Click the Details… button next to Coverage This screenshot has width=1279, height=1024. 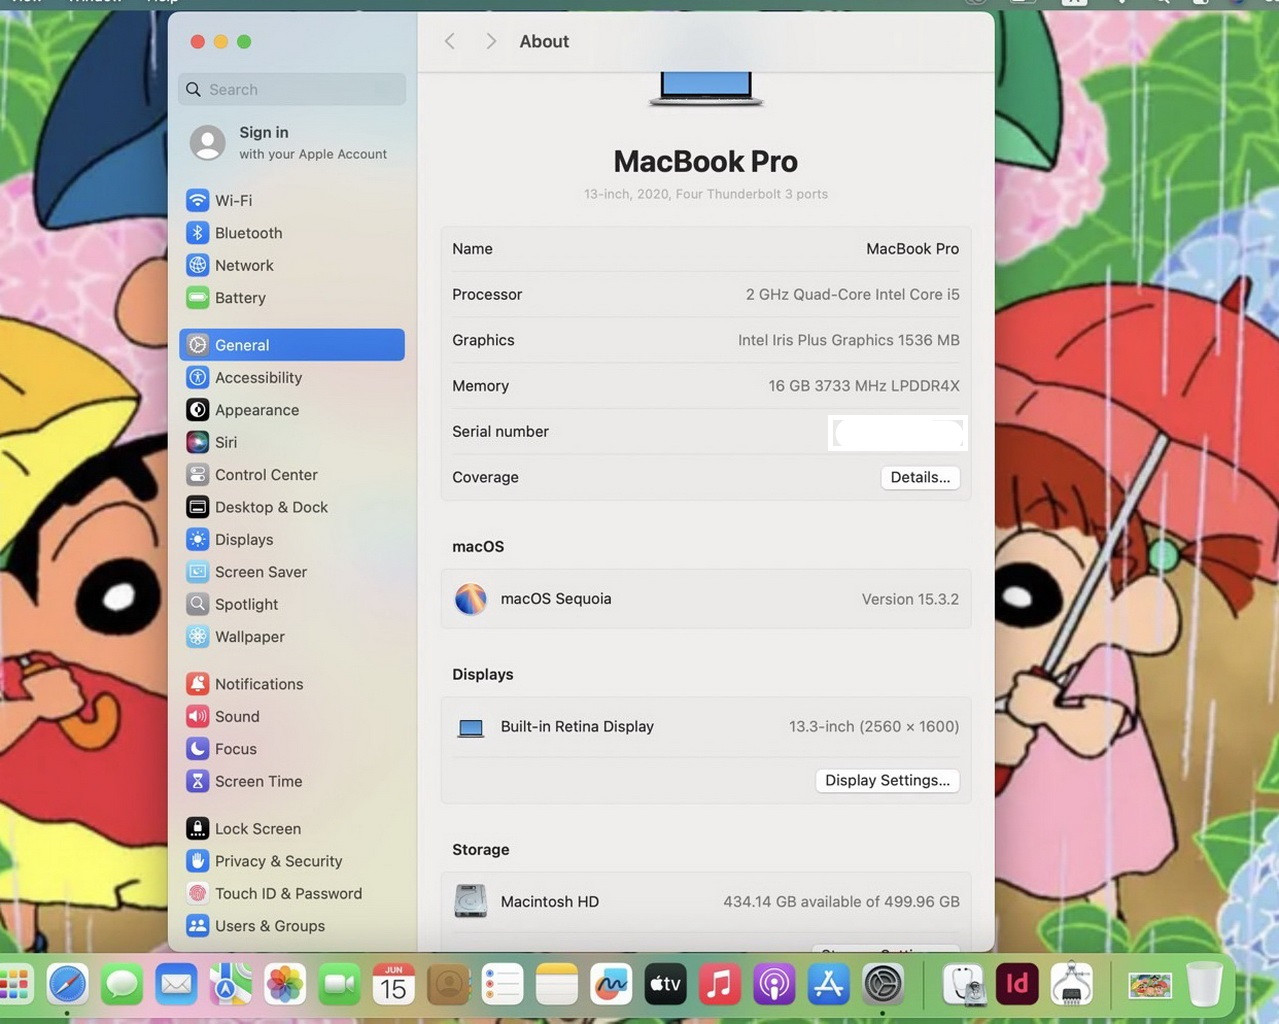coord(920,477)
